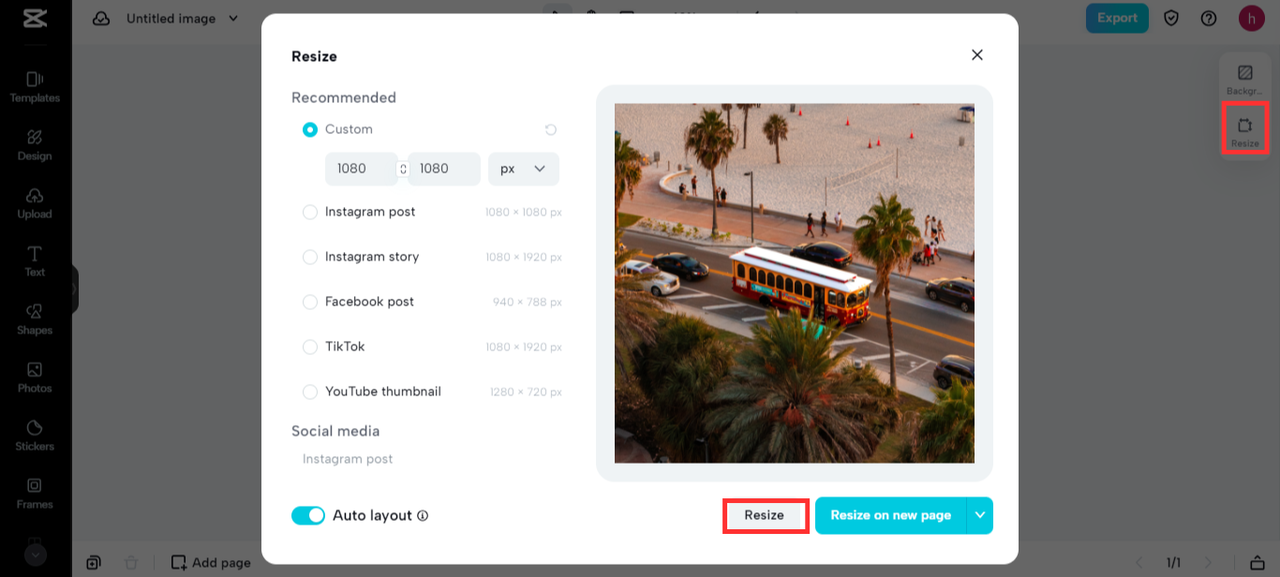This screenshot has width=1280, height=577.
Task: Toggle the aspect ratio lock between dimensions
Action: tap(403, 169)
